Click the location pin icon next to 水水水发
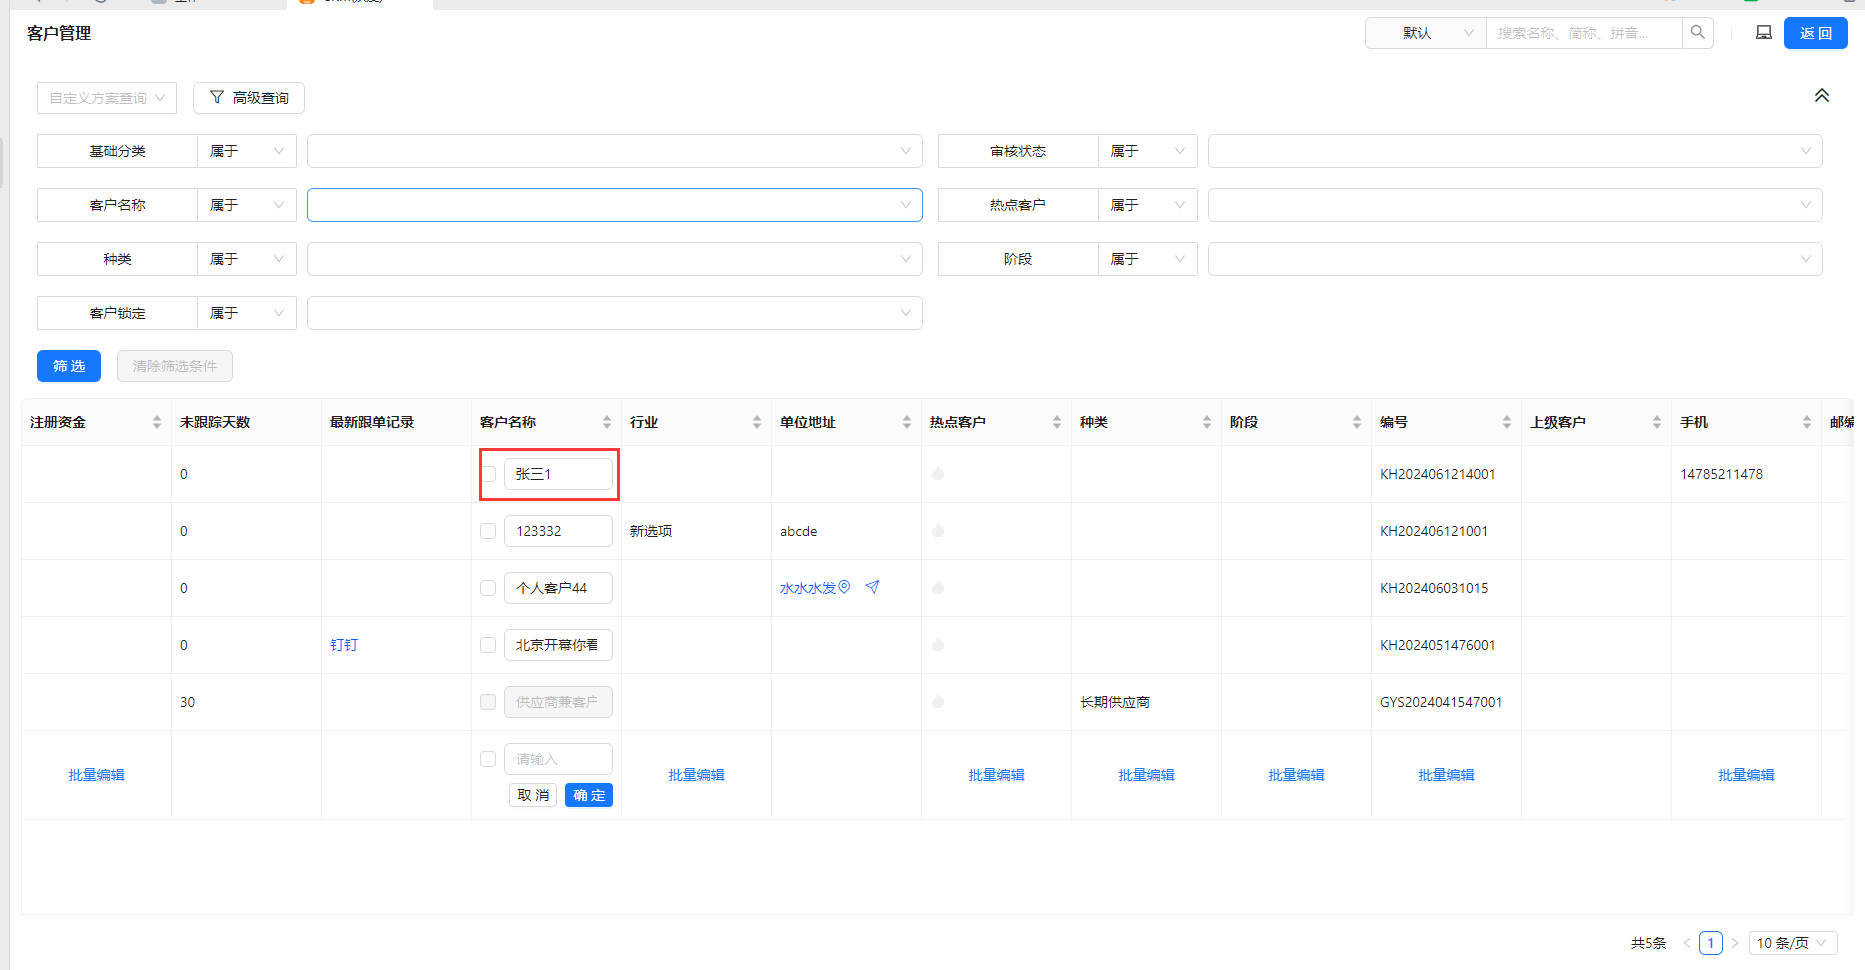The image size is (1865, 970). point(844,587)
